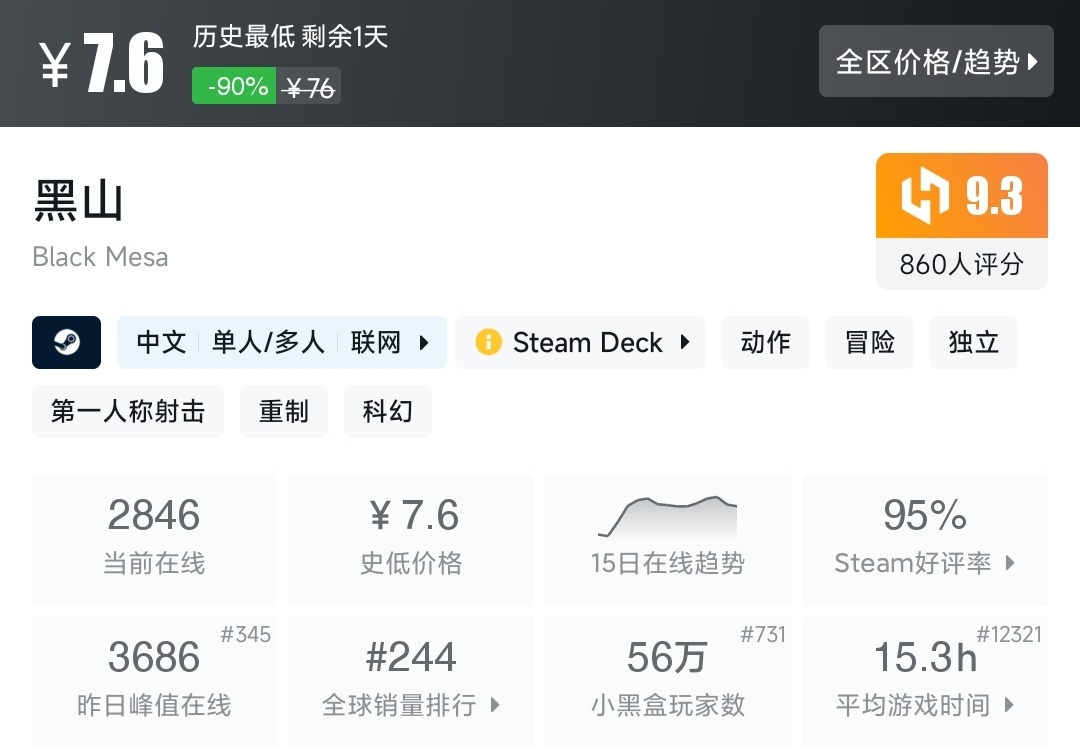Open the Steam positive review rate arrow
This screenshot has height=756, width=1080.
[1010, 563]
